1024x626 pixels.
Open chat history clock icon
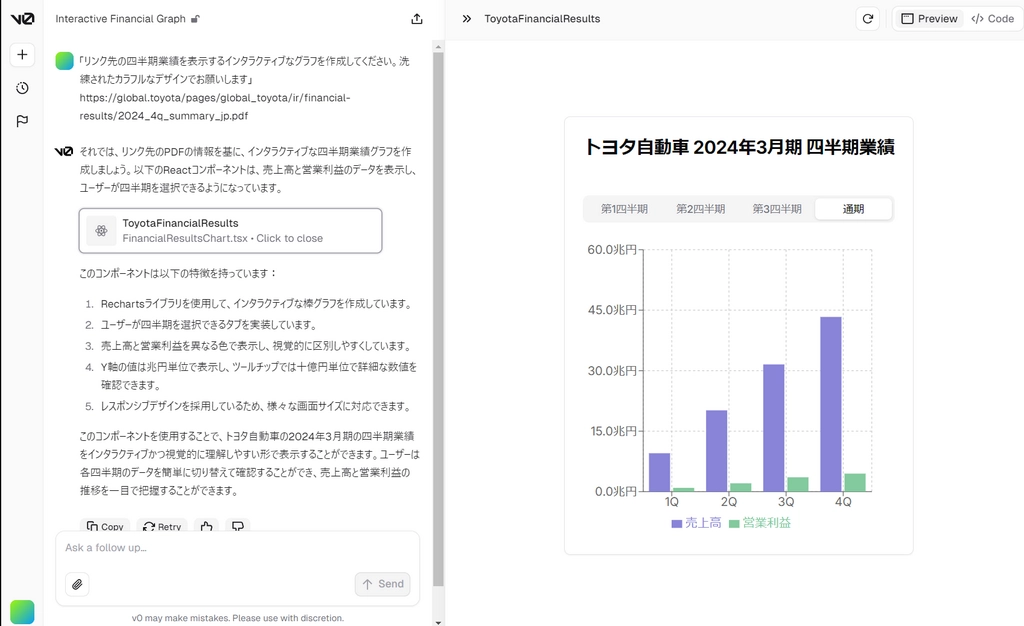point(22,88)
